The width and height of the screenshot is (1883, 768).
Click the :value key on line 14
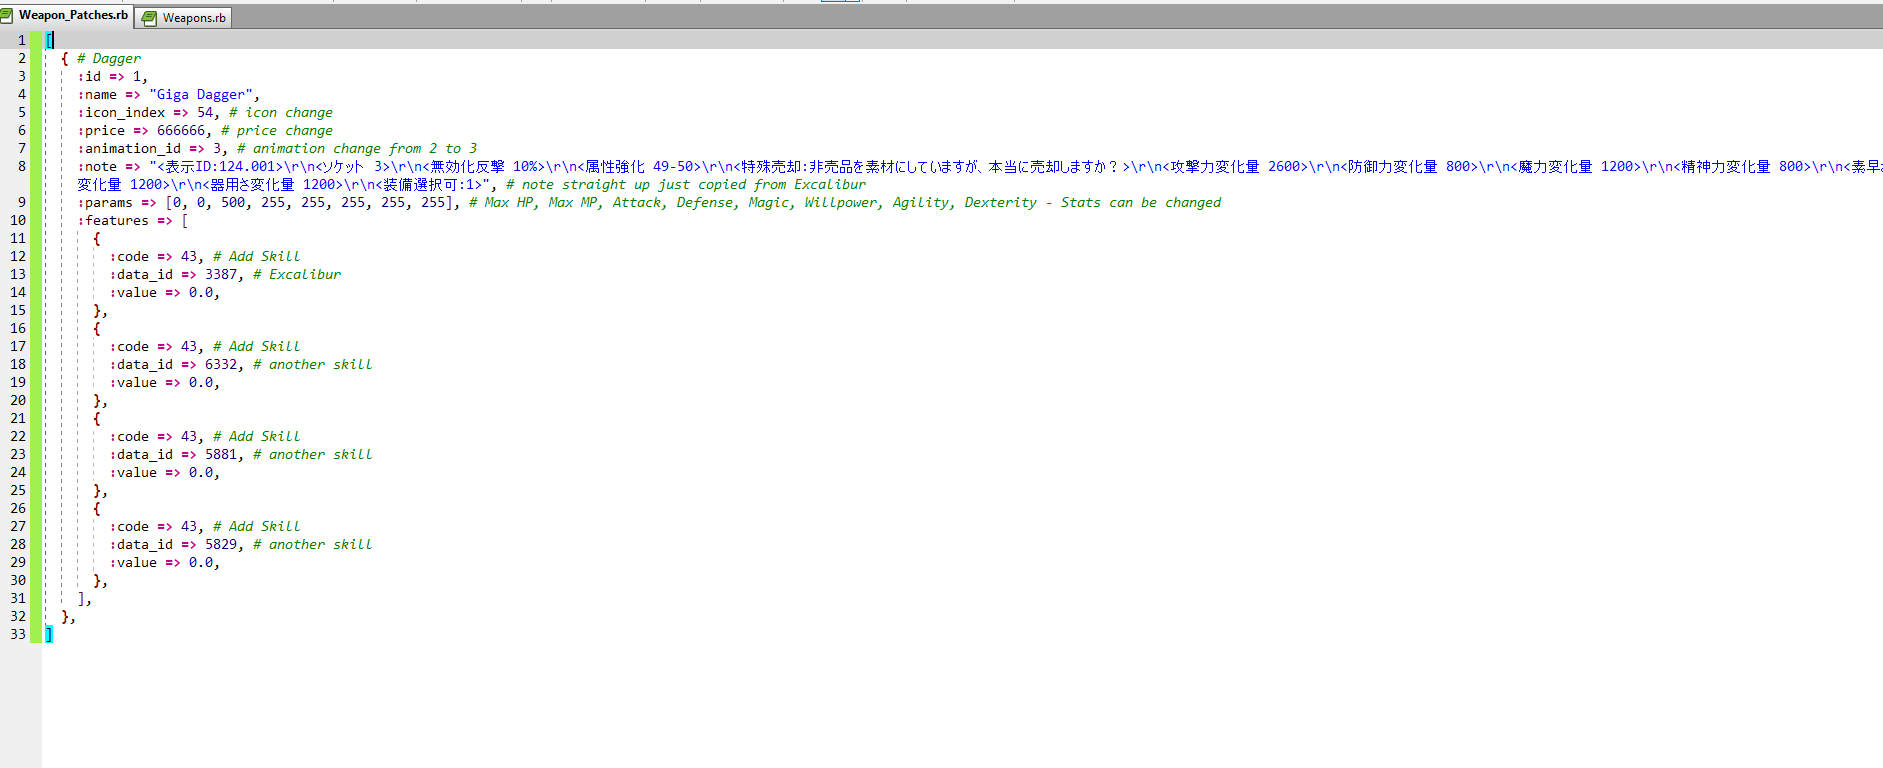133,292
